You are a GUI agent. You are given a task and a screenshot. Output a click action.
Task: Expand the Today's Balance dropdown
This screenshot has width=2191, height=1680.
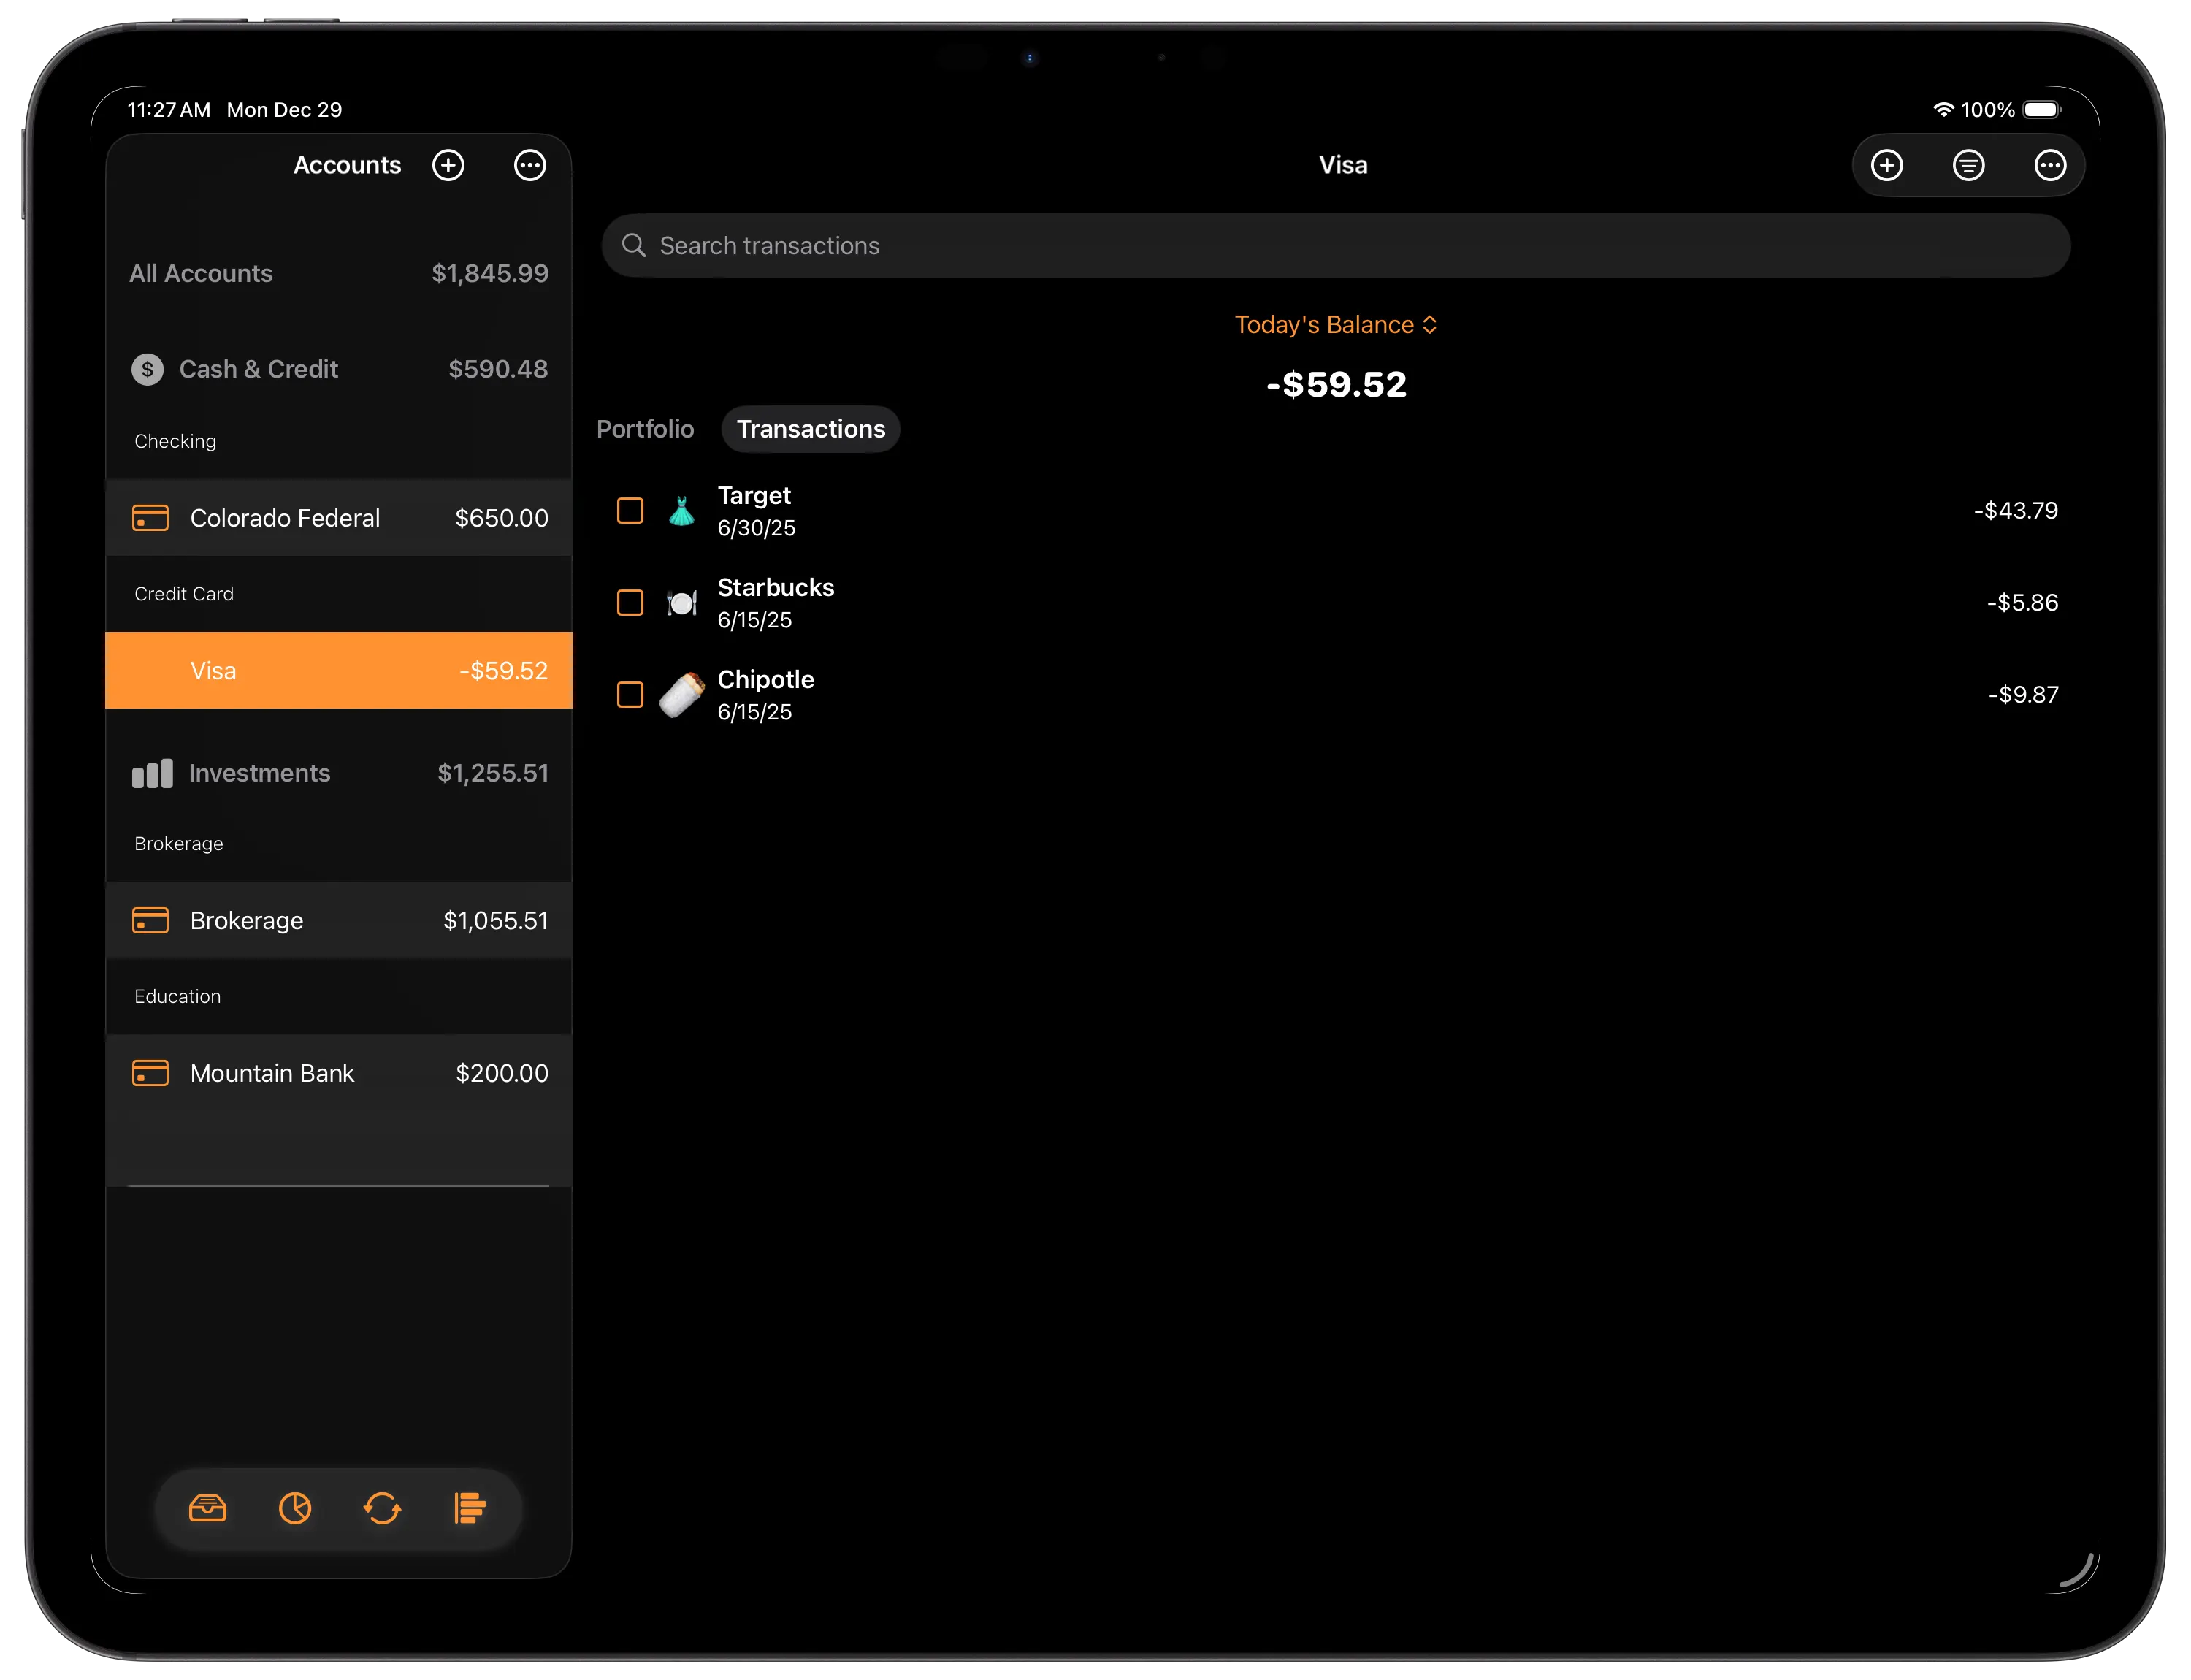coord(1335,325)
